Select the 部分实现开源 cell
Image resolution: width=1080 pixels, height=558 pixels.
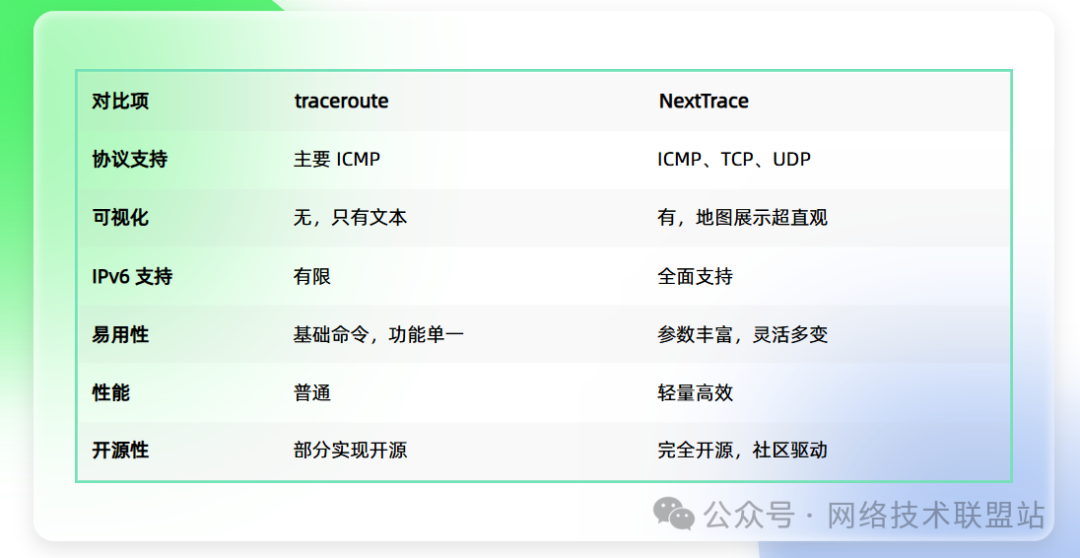click(x=350, y=451)
